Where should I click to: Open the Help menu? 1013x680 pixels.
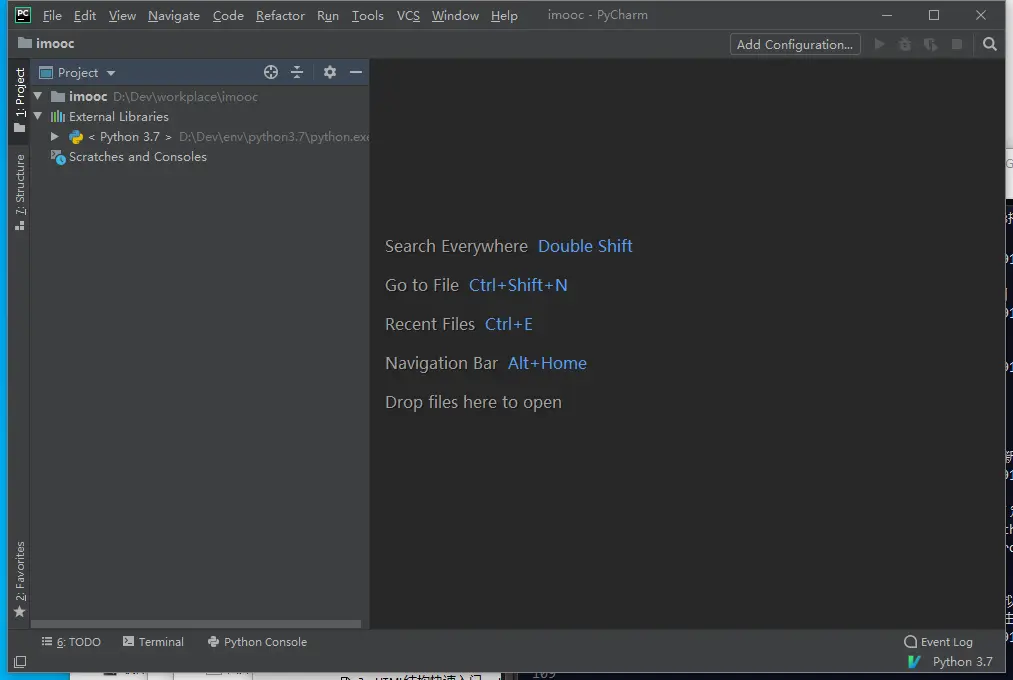pos(504,15)
